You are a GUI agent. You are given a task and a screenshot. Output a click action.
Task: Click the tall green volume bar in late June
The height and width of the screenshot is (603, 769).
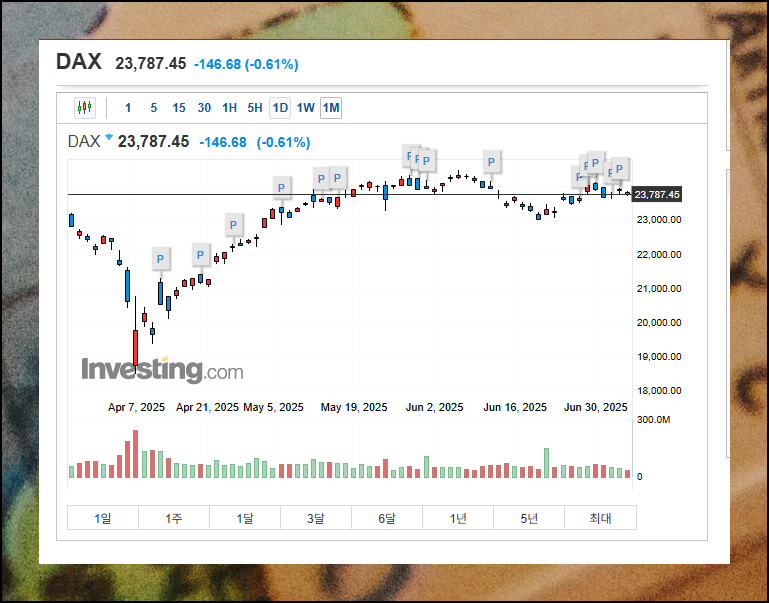546,463
